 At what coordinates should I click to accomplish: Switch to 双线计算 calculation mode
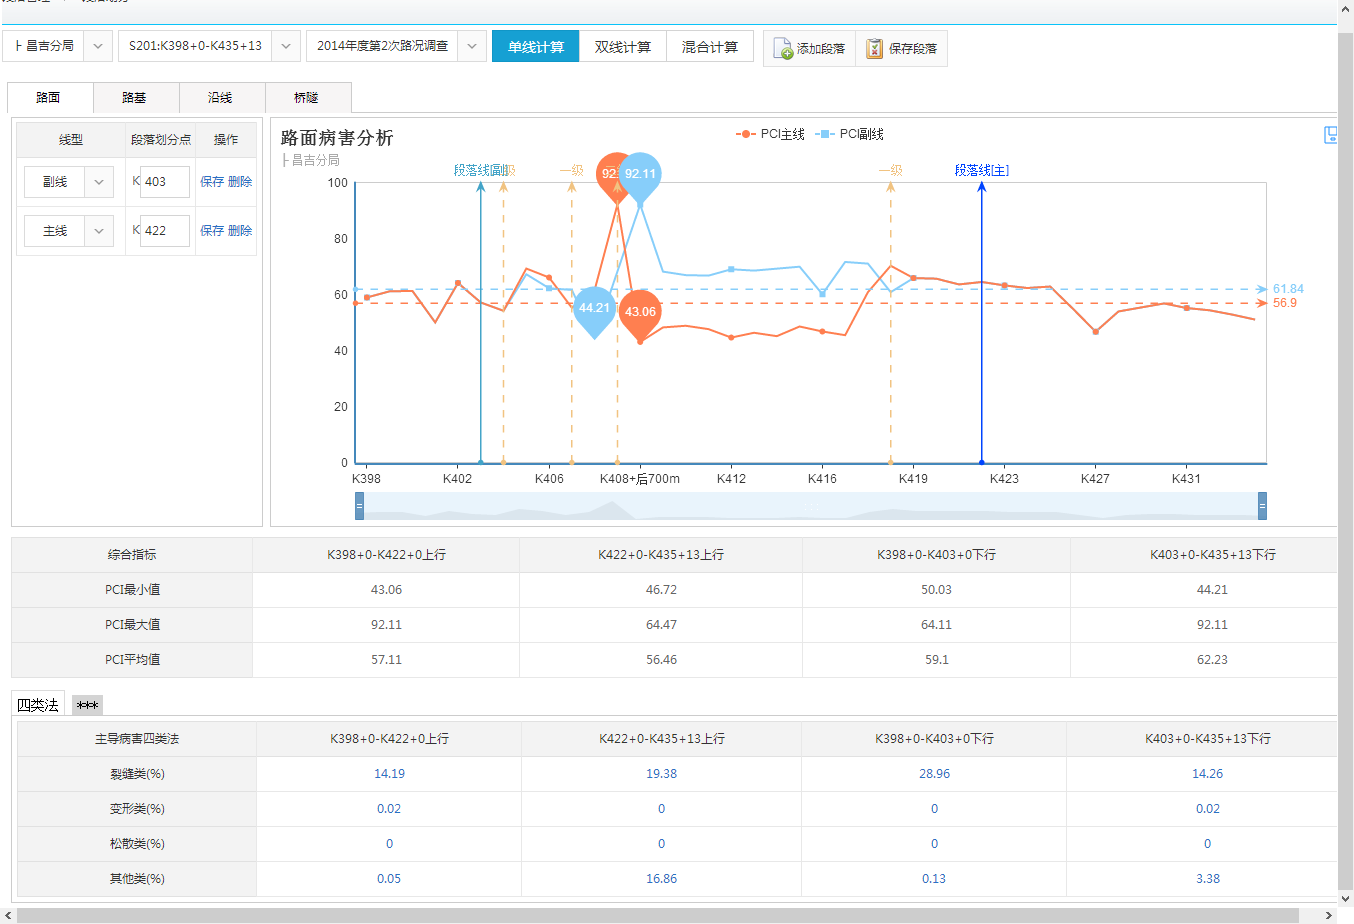[622, 47]
